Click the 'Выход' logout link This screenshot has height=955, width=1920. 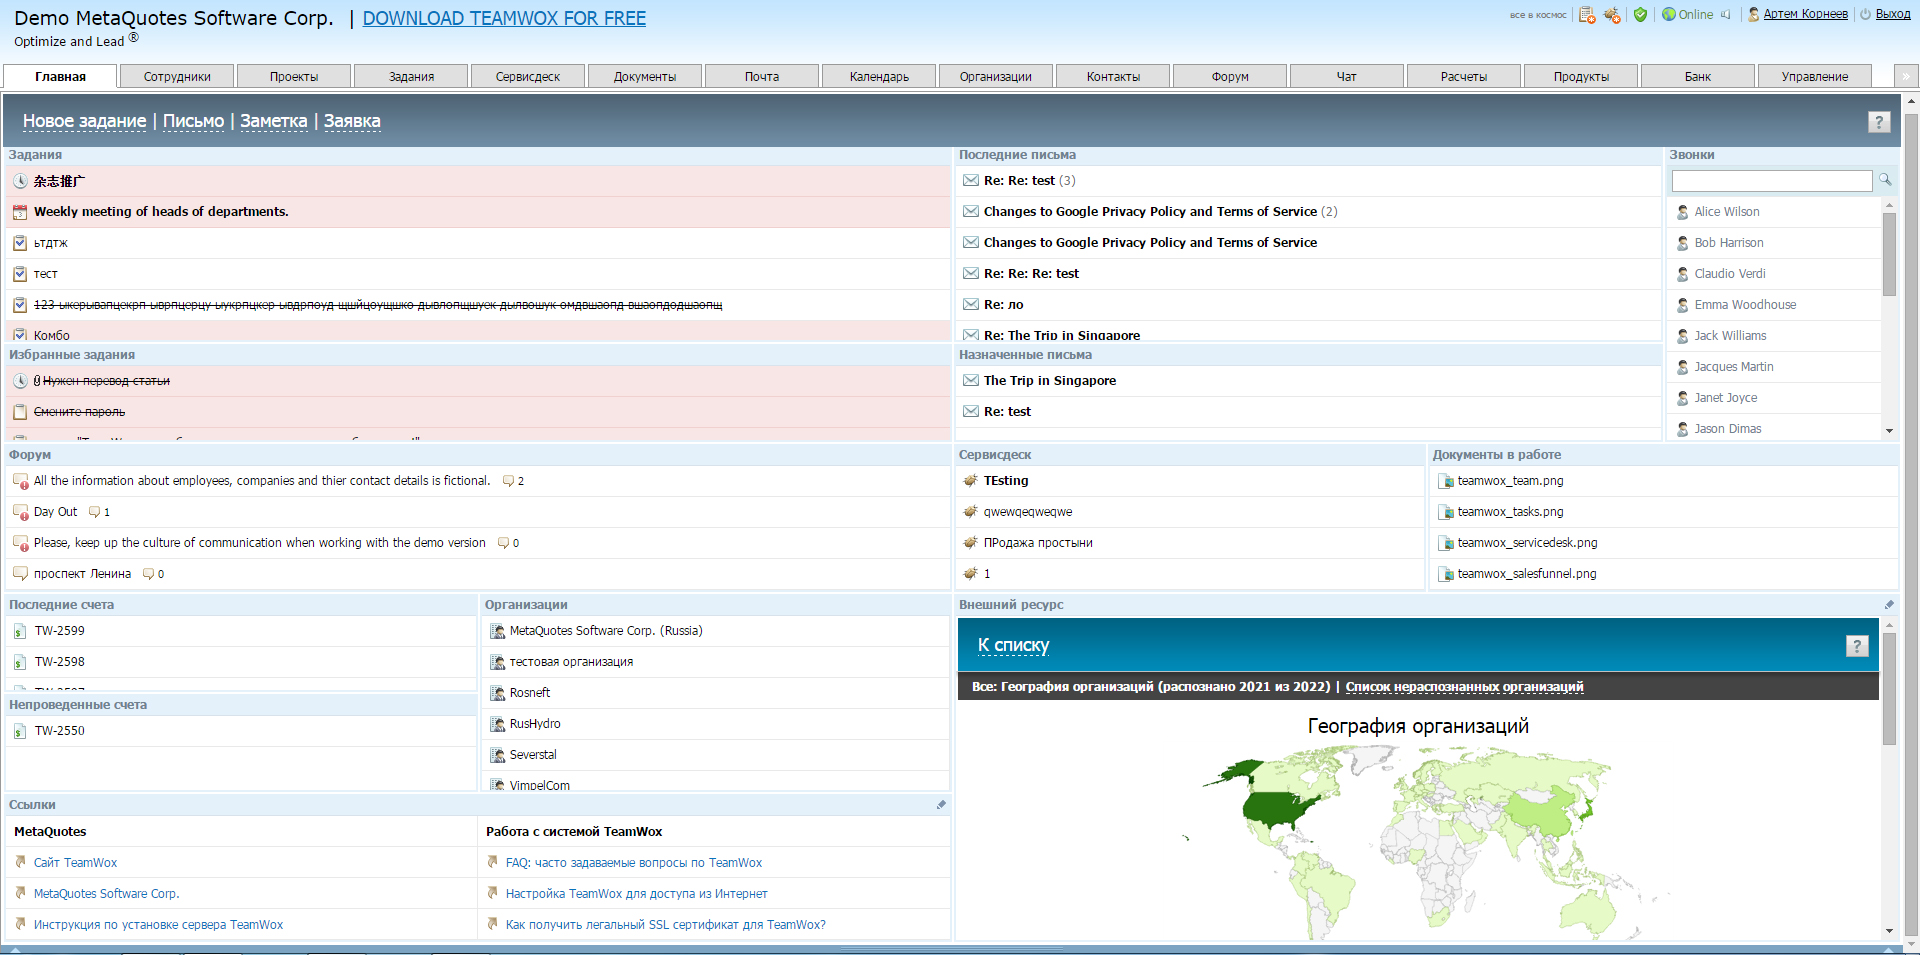pyautogui.click(x=1892, y=14)
